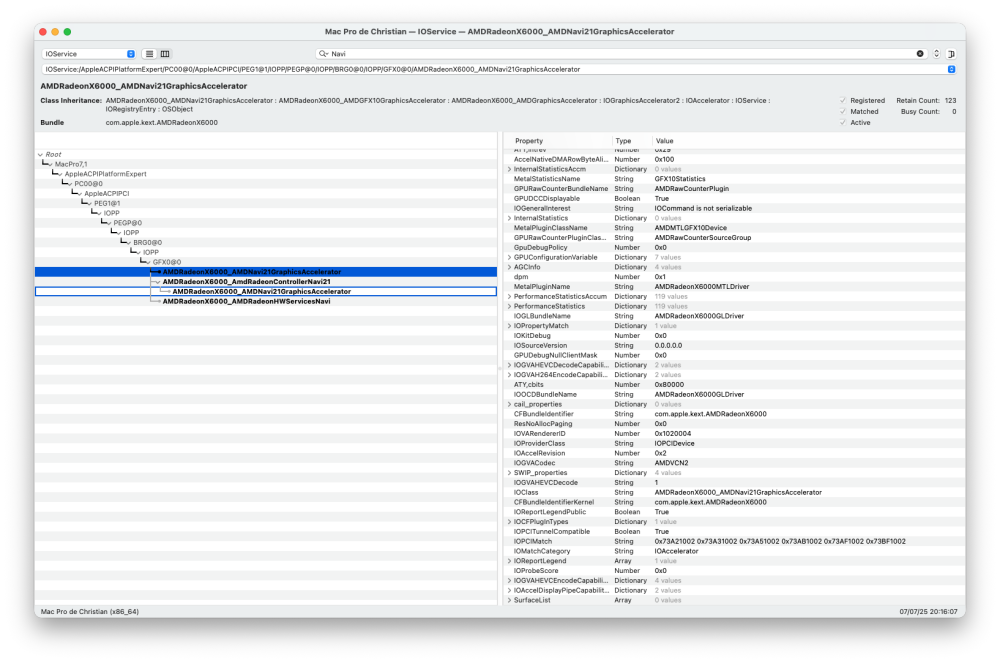
Task: Select the IOGVACodec AMDVCN2 row
Action: point(733,463)
